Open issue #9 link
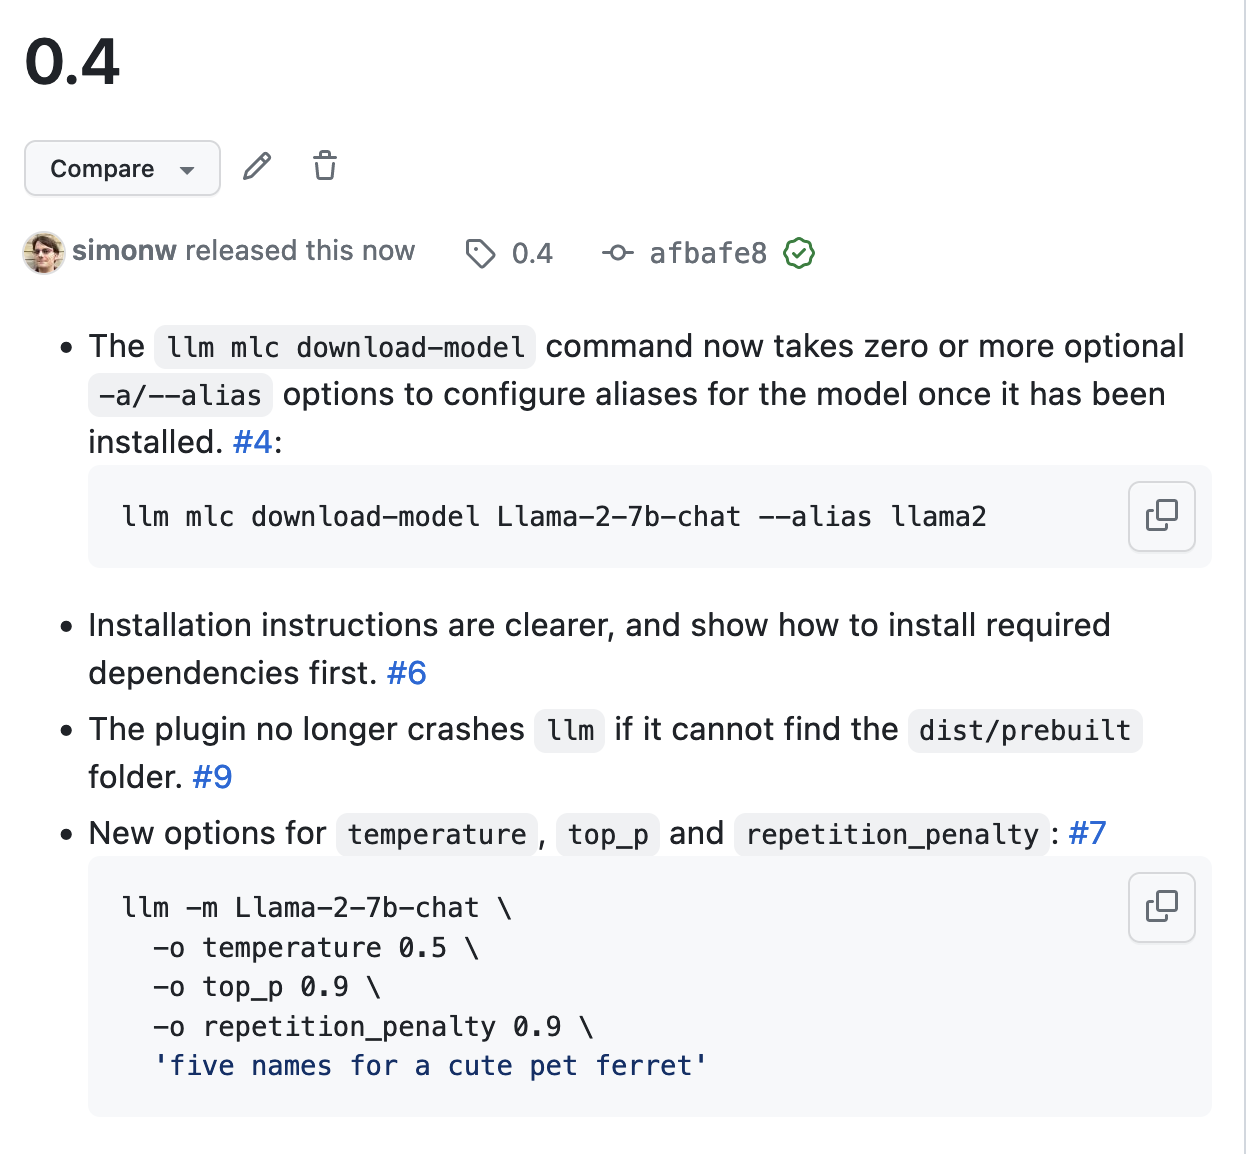This screenshot has height=1154, width=1246. click(213, 777)
